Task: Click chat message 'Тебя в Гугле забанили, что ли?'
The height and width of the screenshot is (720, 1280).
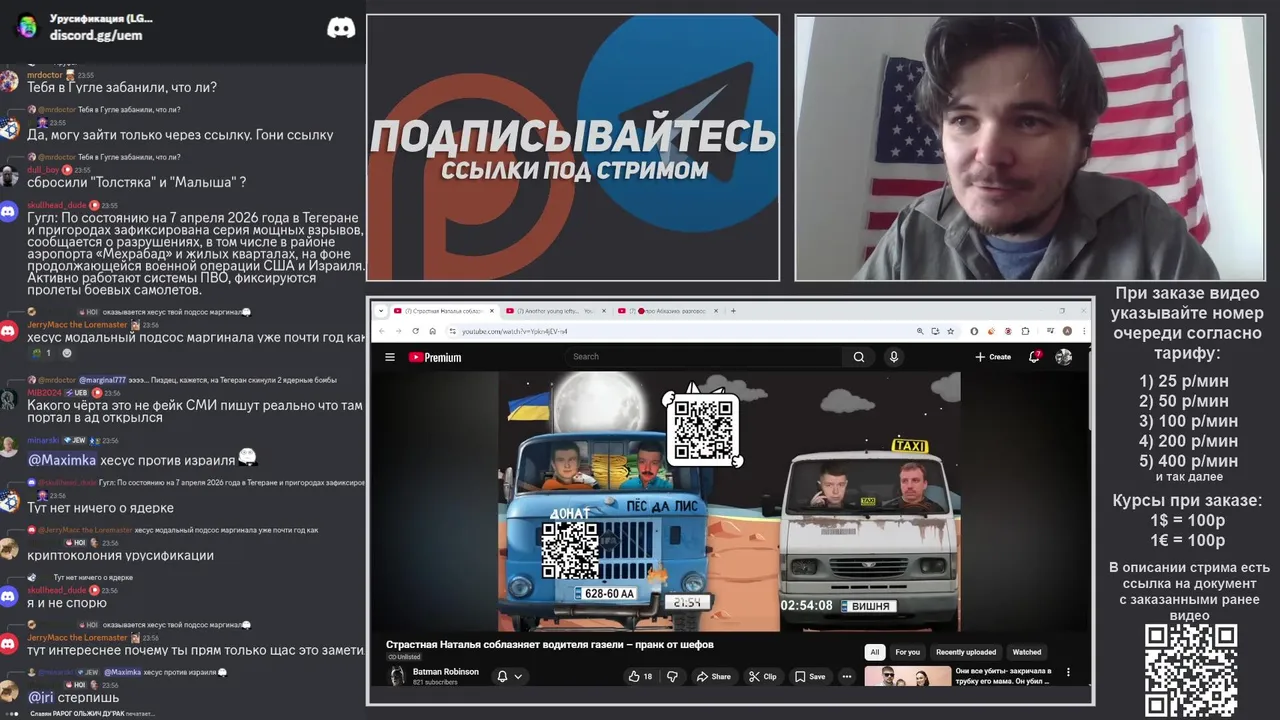Action: (122, 88)
